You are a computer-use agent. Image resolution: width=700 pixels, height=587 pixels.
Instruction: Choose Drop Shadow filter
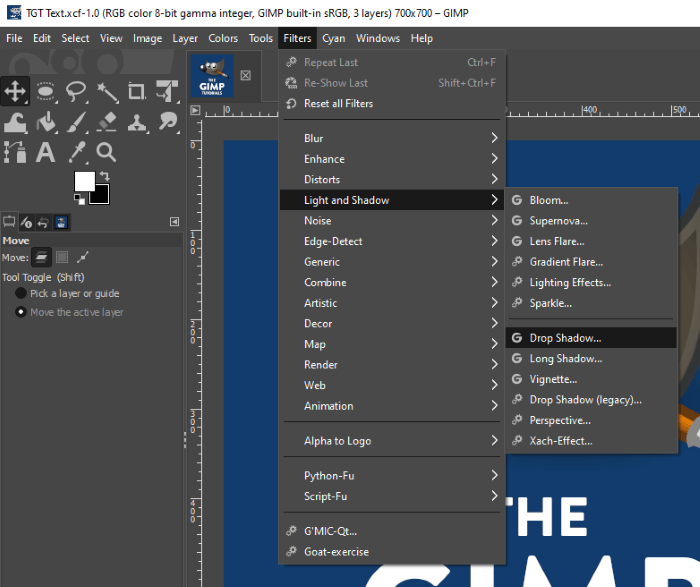coord(591,338)
